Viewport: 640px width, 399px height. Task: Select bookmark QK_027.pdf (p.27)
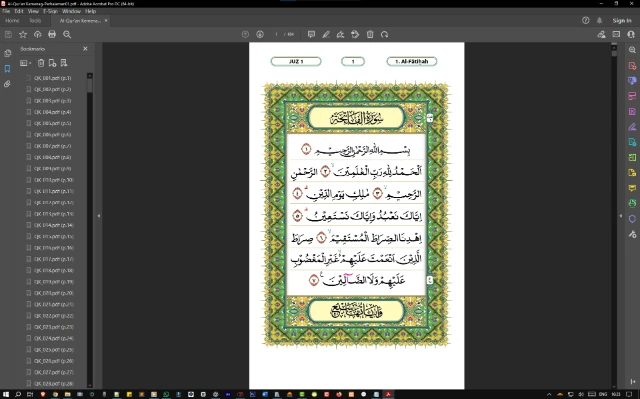(54, 372)
